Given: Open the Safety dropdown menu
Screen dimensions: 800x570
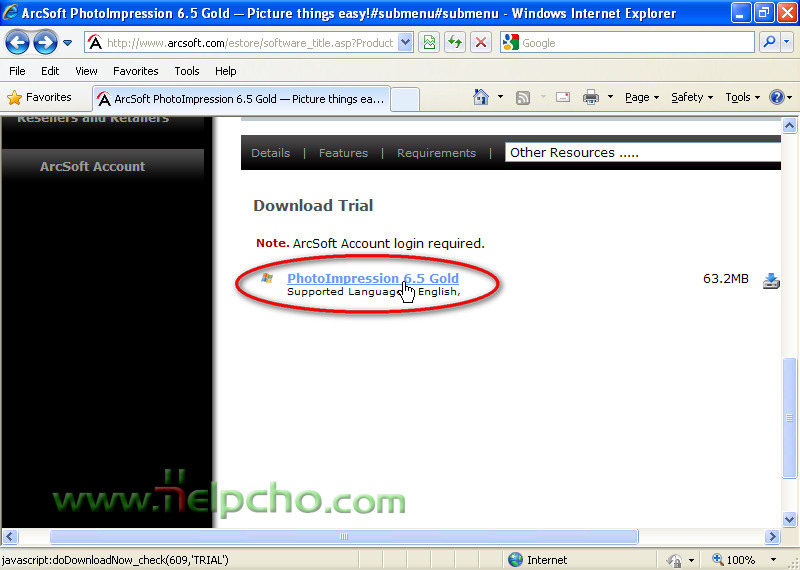Looking at the screenshot, I should pos(692,97).
